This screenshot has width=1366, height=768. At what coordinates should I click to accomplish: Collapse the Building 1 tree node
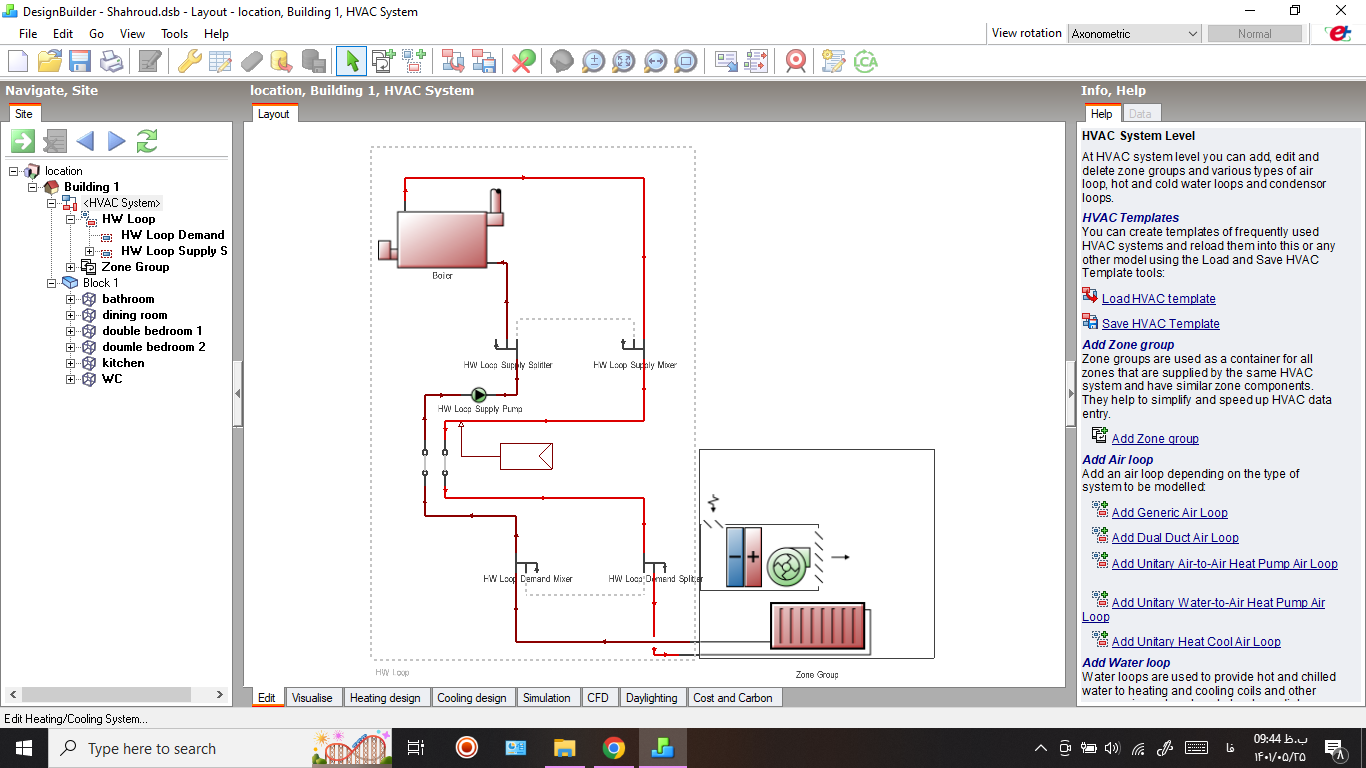point(32,187)
